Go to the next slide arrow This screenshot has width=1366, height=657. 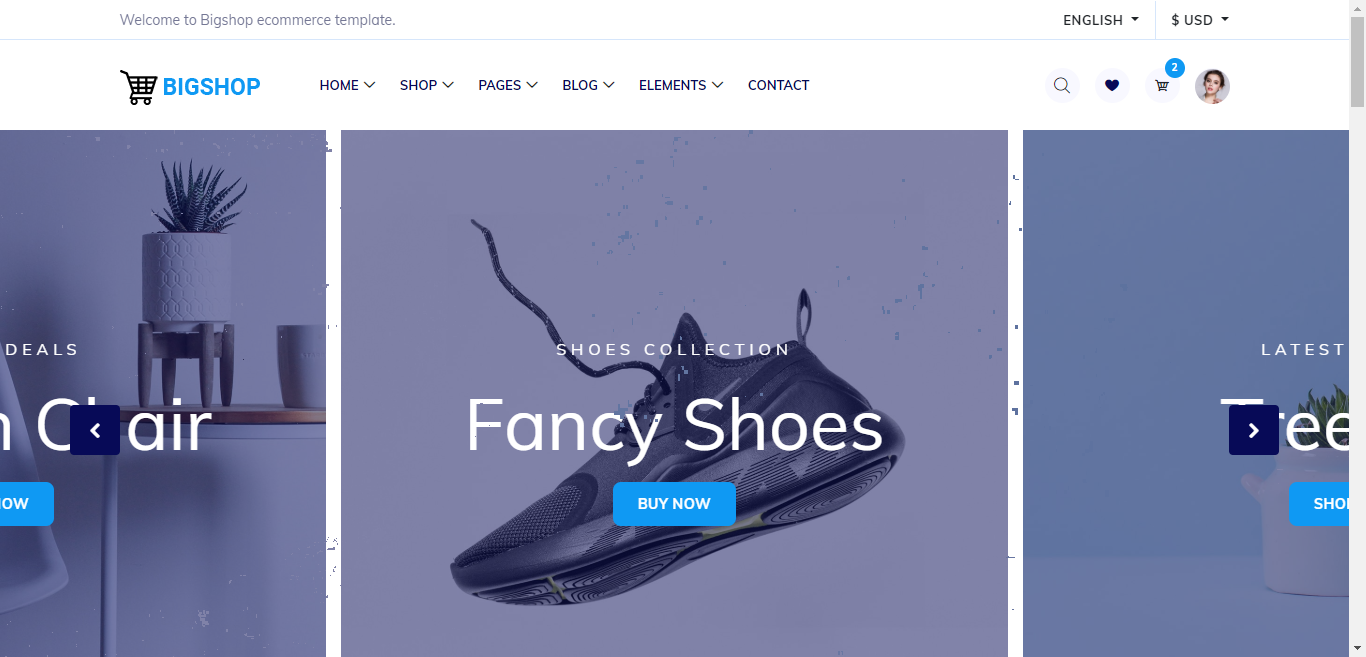1254,430
